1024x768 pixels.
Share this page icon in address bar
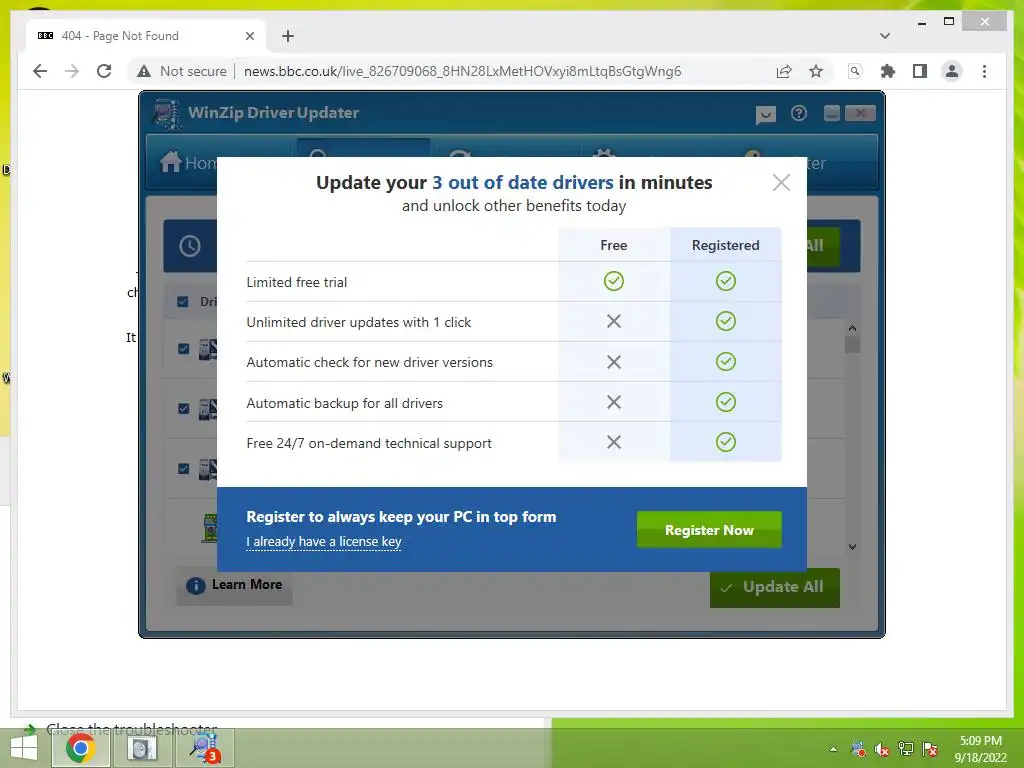(784, 71)
